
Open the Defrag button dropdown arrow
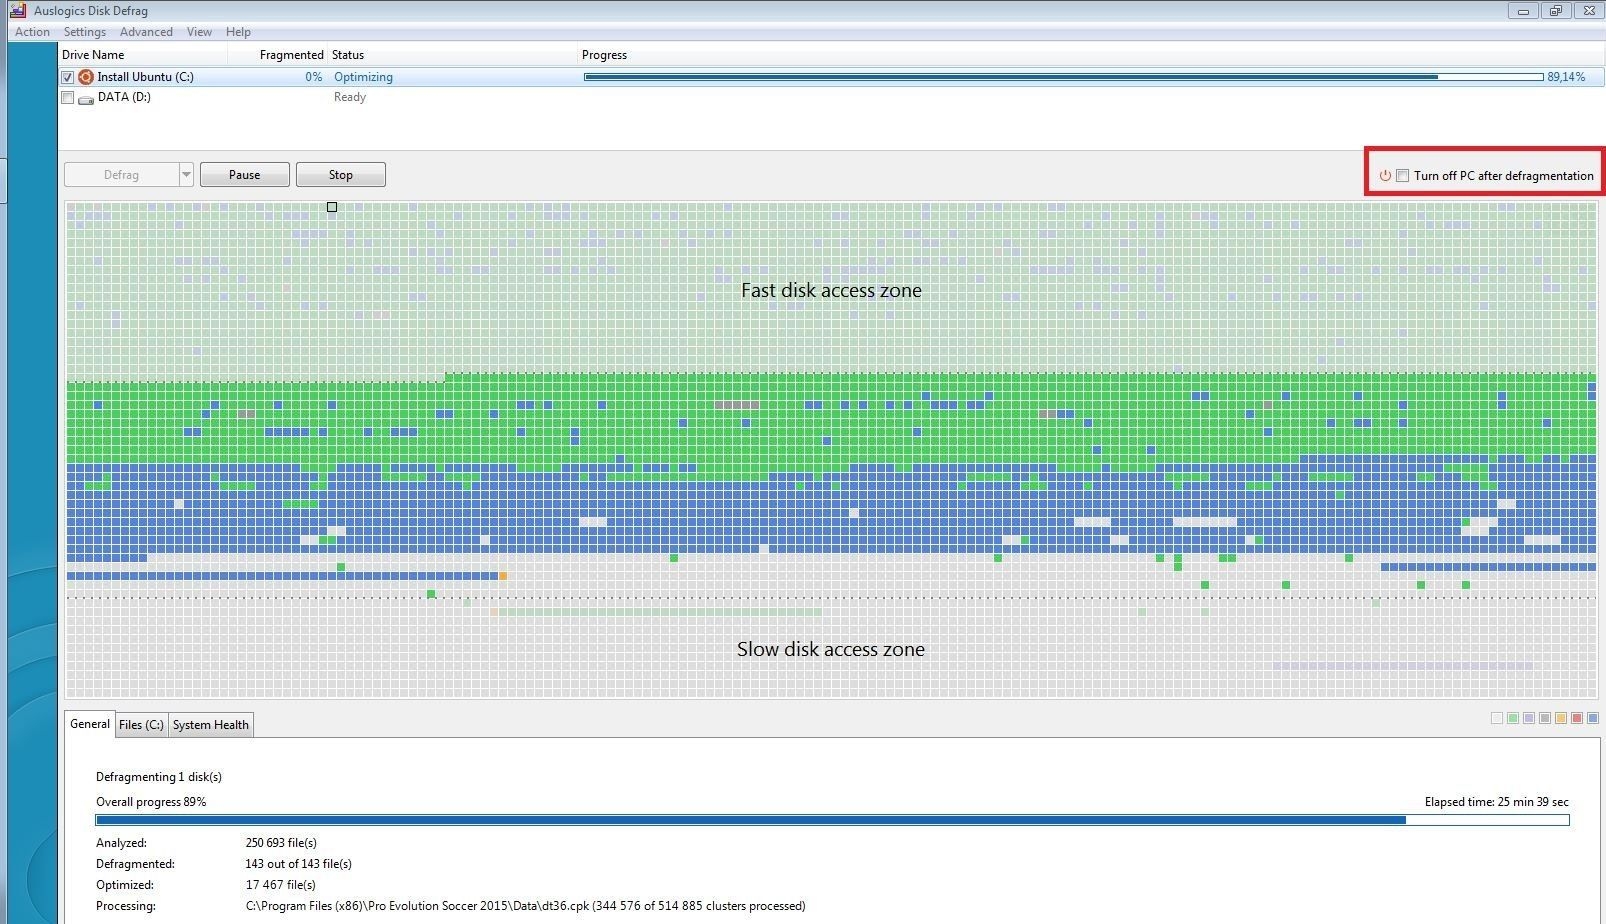[x=185, y=174]
